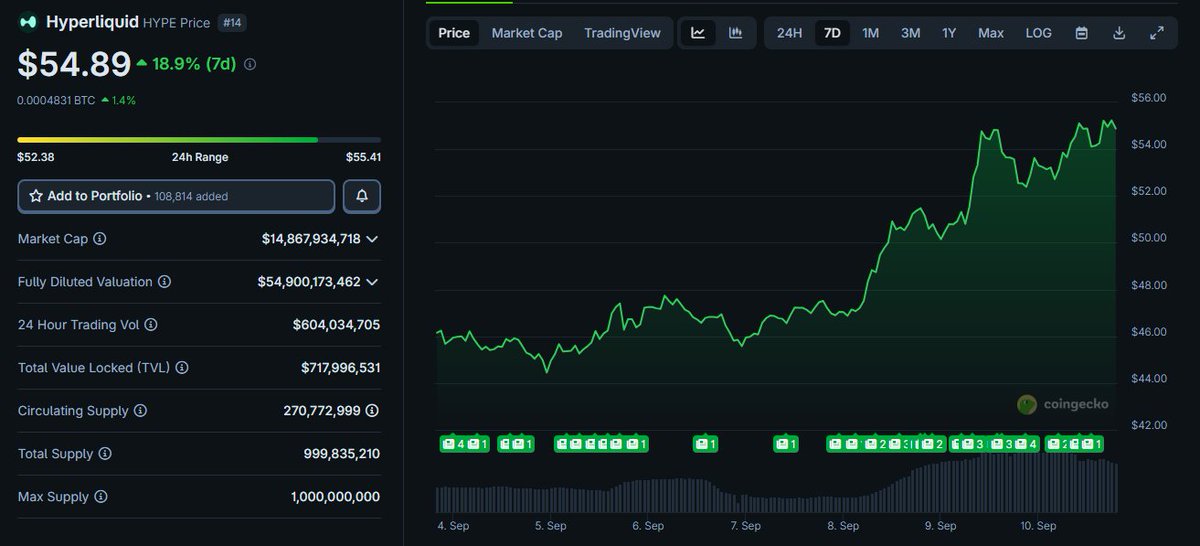Open the chart calendar date picker
The image size is (1200, 546).
(1081, 33)
